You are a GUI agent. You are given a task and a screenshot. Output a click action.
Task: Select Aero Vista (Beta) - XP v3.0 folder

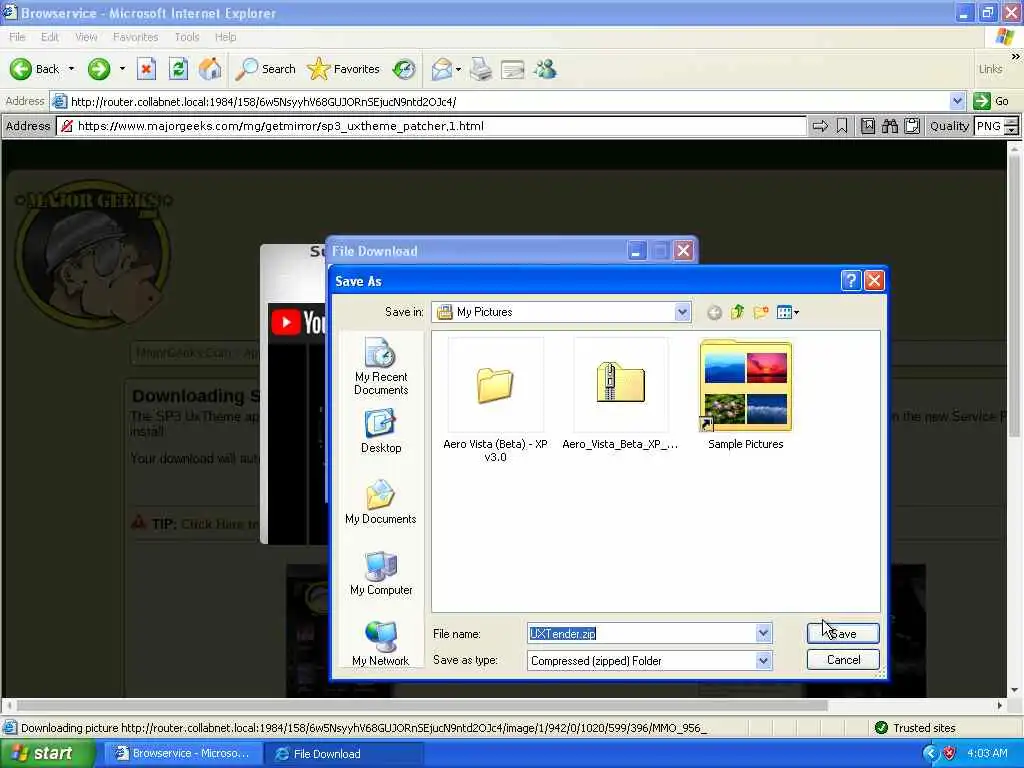click(x=495, y=400)
